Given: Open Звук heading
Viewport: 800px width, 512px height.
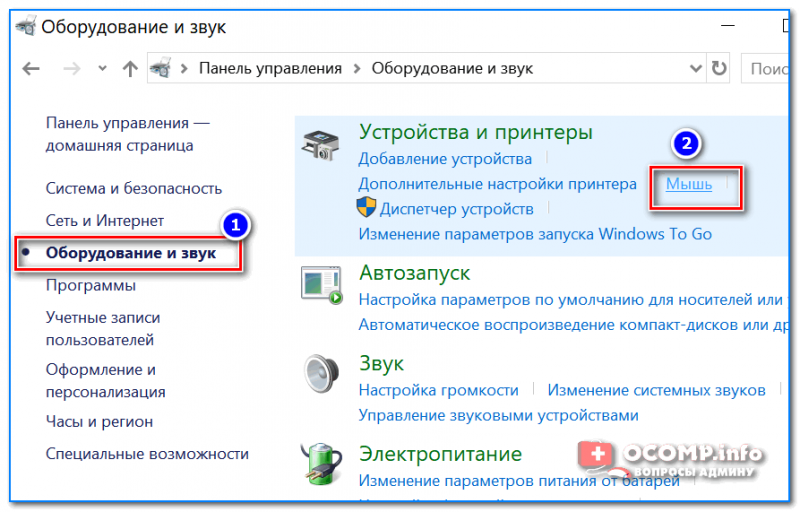Looking at the screenshot, I should tap(381, 364).
